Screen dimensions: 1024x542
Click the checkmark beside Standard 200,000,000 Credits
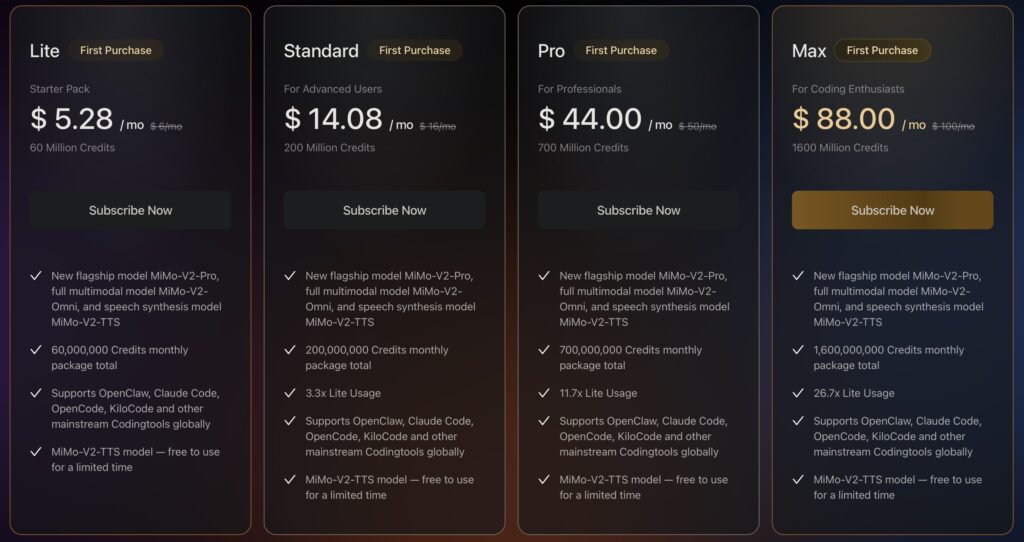(290, 350)
